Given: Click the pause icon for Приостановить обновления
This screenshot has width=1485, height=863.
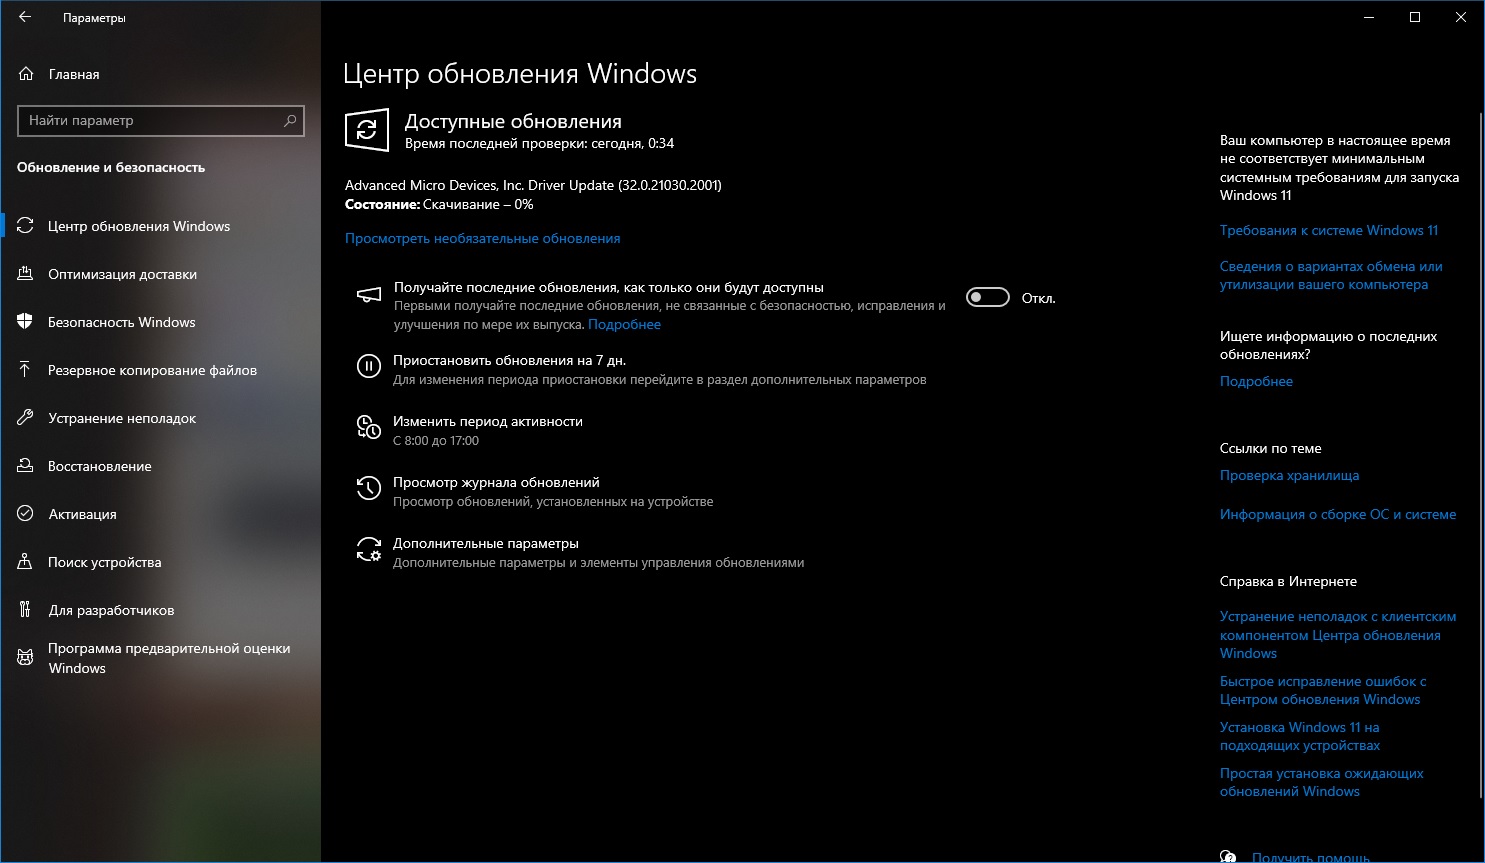Looking at the screenshot, I should click(369, 367).
